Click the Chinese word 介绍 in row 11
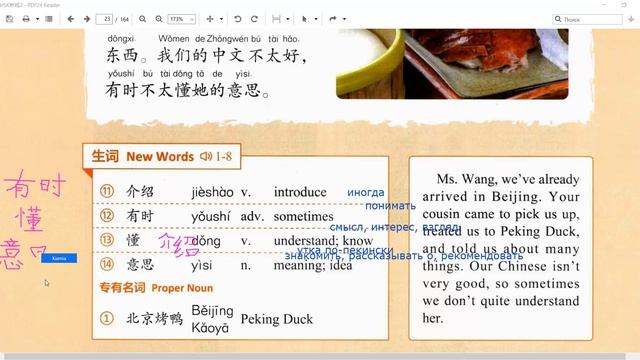This screenshot has height=360, width=640. [140, 191]
